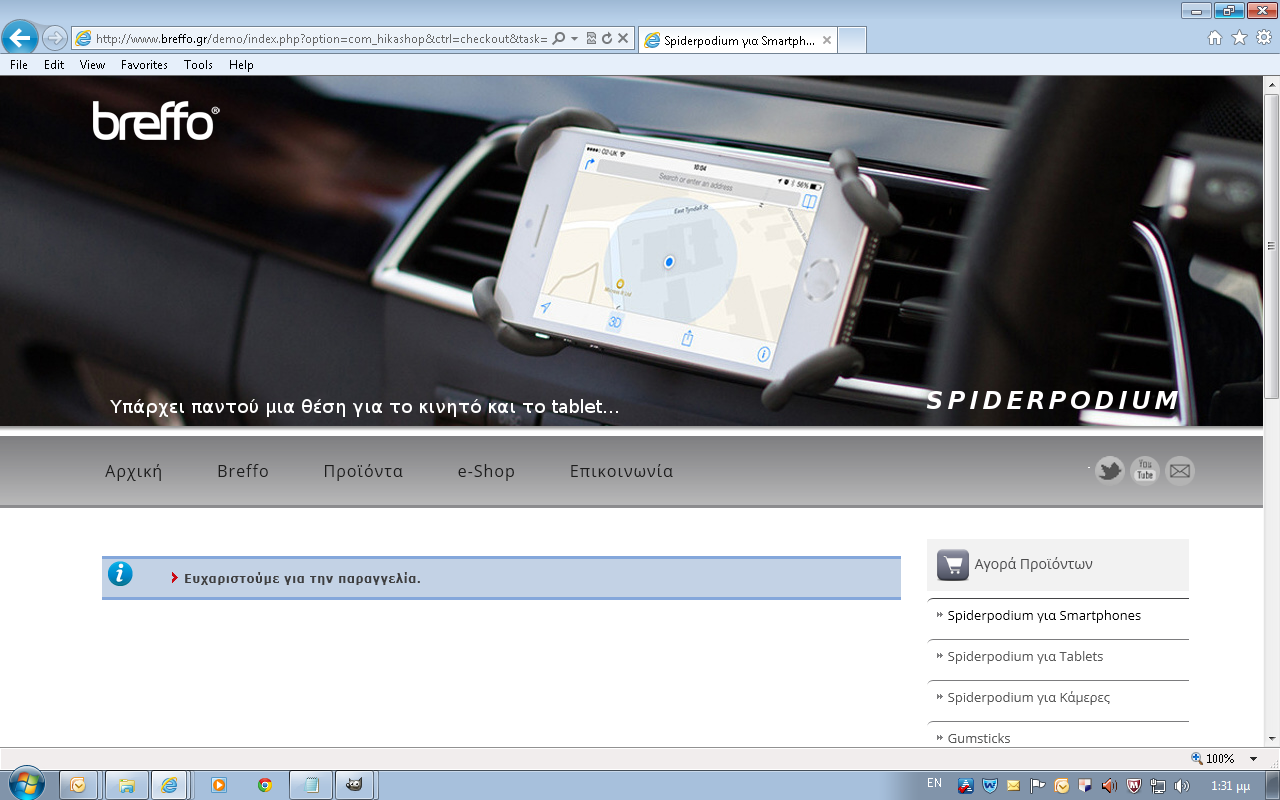Click the Ευχαριστούμε για την παραγγελία message
The width and height of the screenshot is (1280, 800).
tap(302, 578)
